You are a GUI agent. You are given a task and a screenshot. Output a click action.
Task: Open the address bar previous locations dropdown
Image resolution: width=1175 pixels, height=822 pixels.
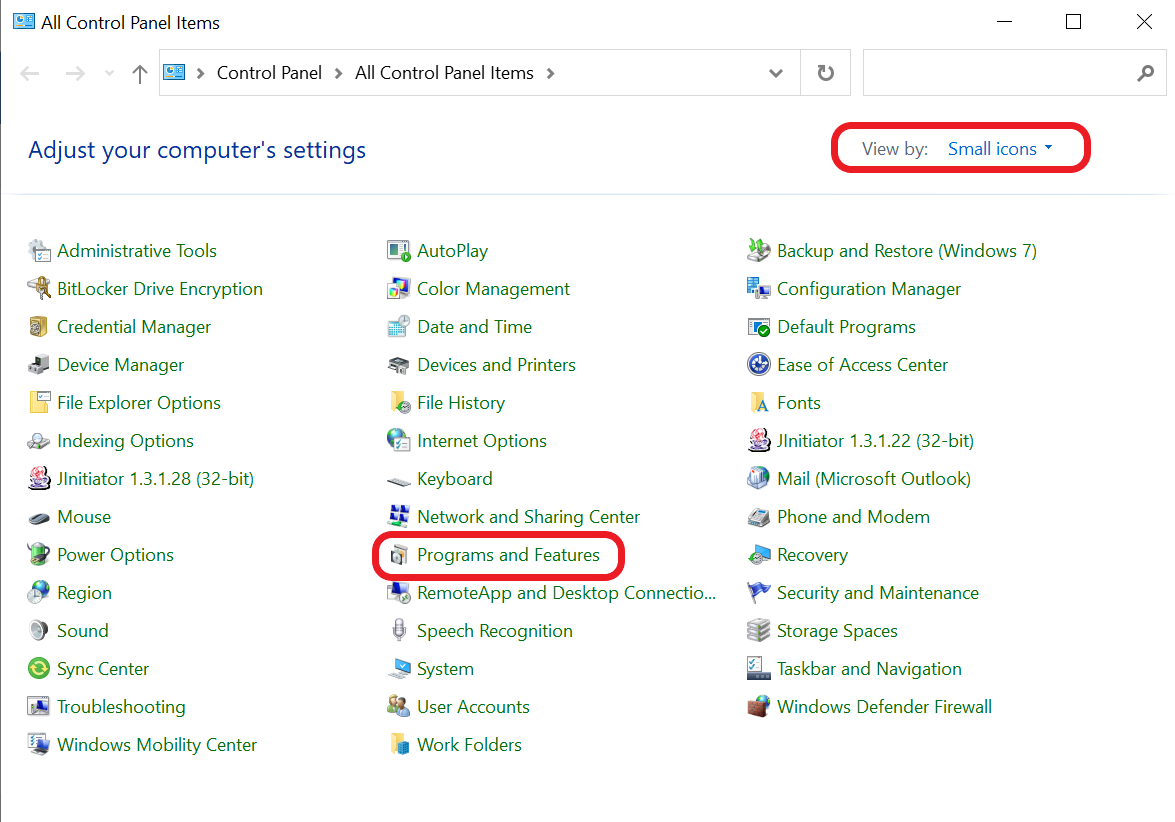click(x=775, y=72)
